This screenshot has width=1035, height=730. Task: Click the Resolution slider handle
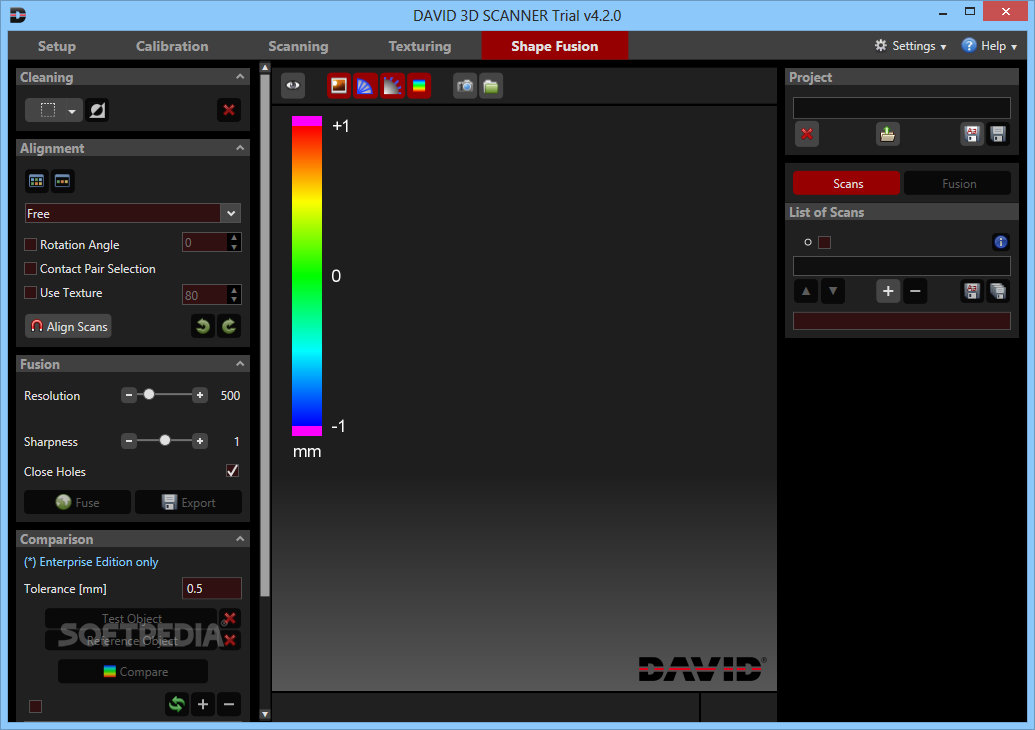pyautogui.click(x=149, y=395)
